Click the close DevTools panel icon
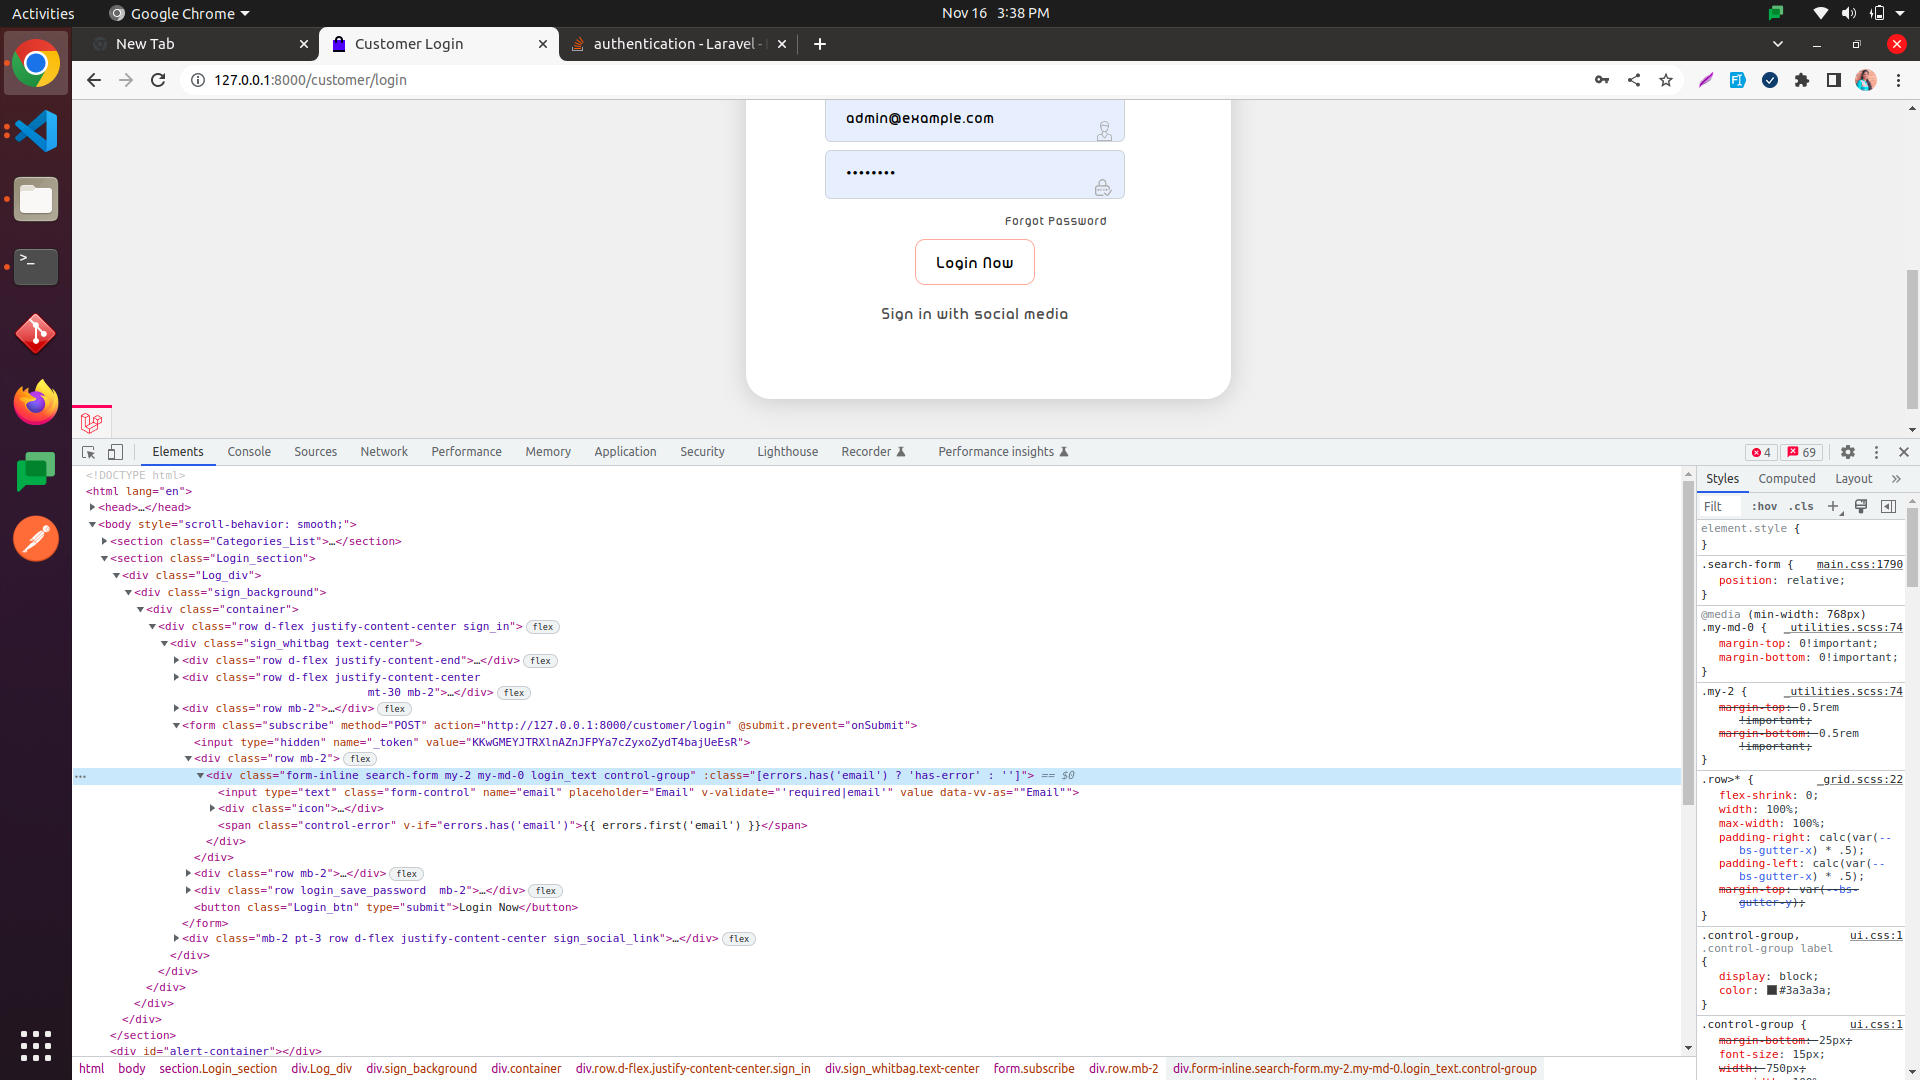 click(1903, 452)
